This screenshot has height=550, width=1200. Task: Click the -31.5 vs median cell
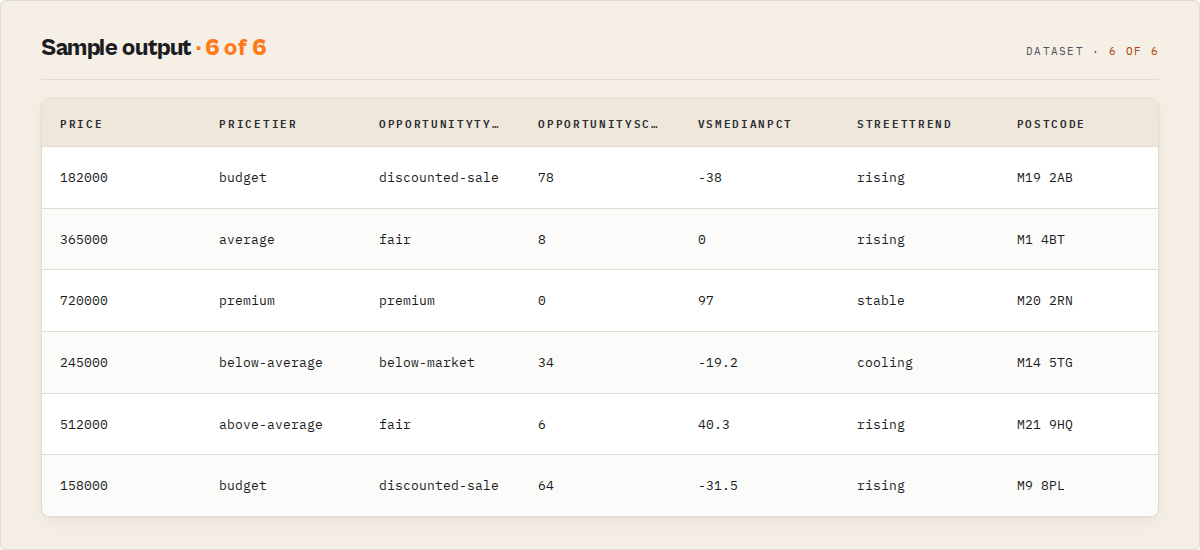[x=718, y=486]
